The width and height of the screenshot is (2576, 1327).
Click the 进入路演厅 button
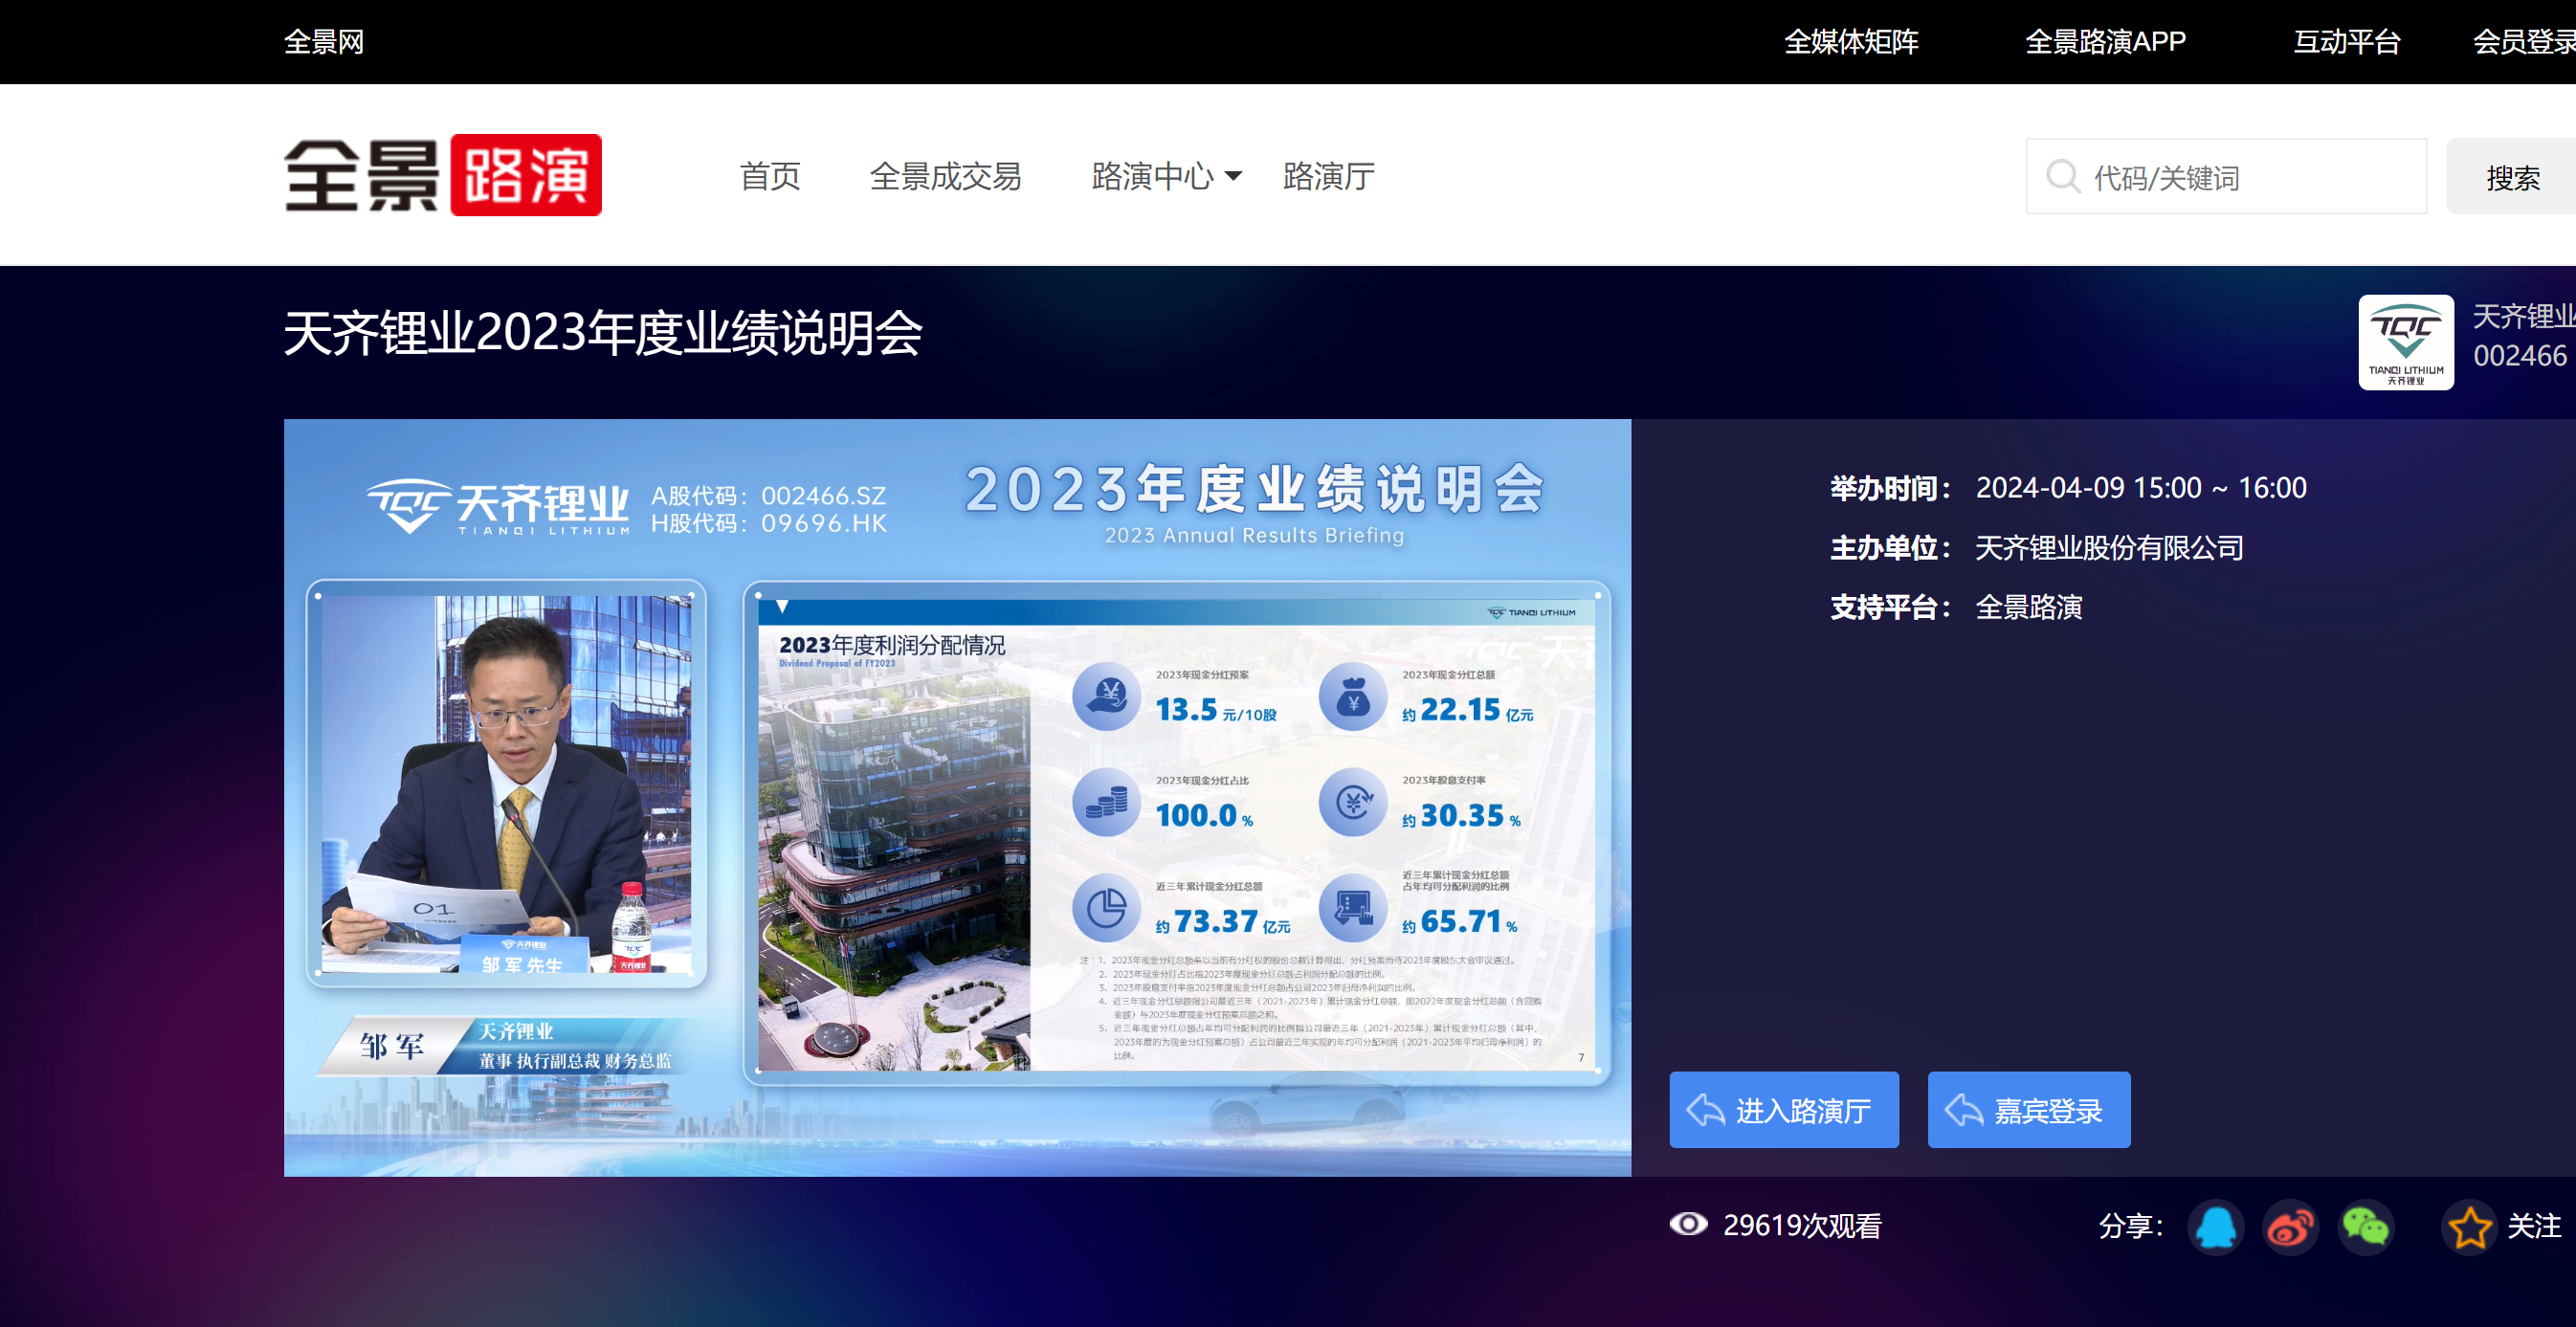pyautogui.click(x=1783, y=1110)
